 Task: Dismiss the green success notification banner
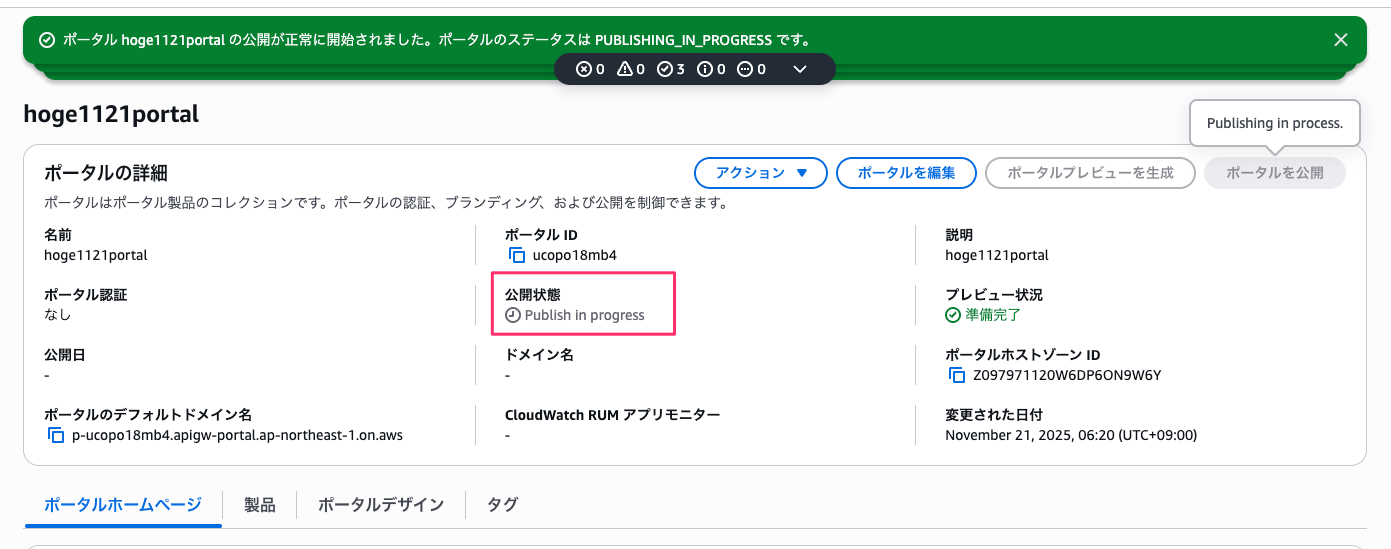(x=1340, y=40)
